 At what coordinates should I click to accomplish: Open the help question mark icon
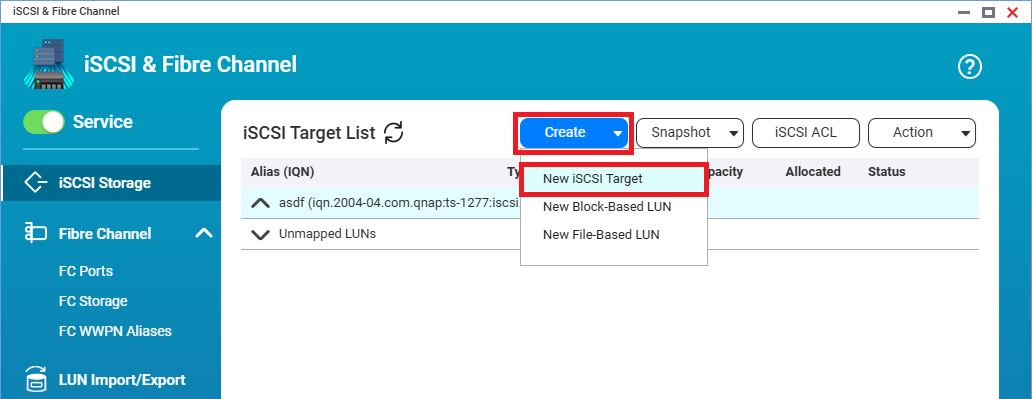coord(969,66)
